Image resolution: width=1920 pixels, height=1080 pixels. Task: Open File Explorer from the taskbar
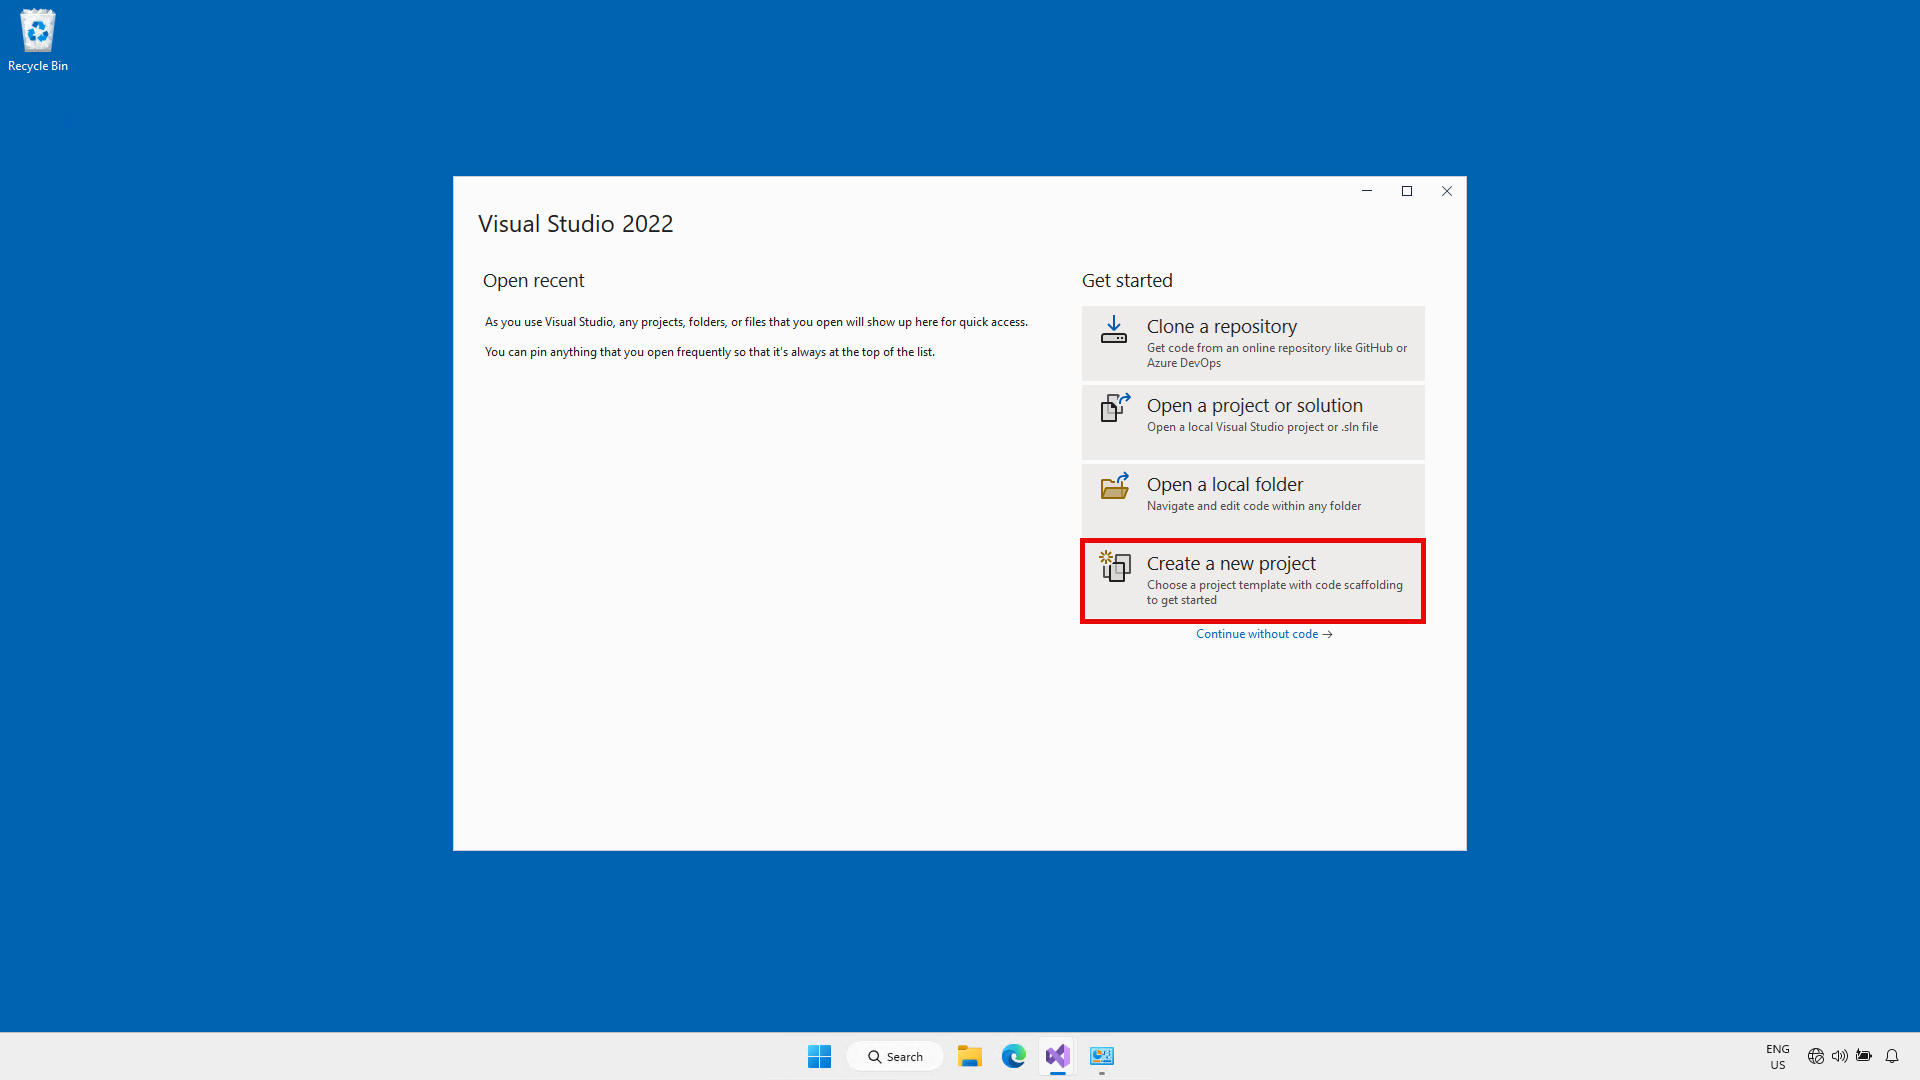coord(969,1056)
